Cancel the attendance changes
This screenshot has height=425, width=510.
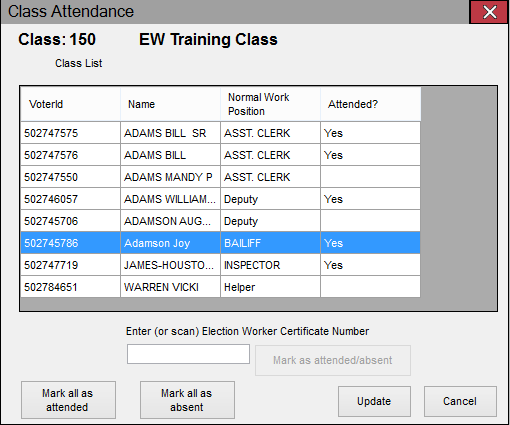[460, 401]
